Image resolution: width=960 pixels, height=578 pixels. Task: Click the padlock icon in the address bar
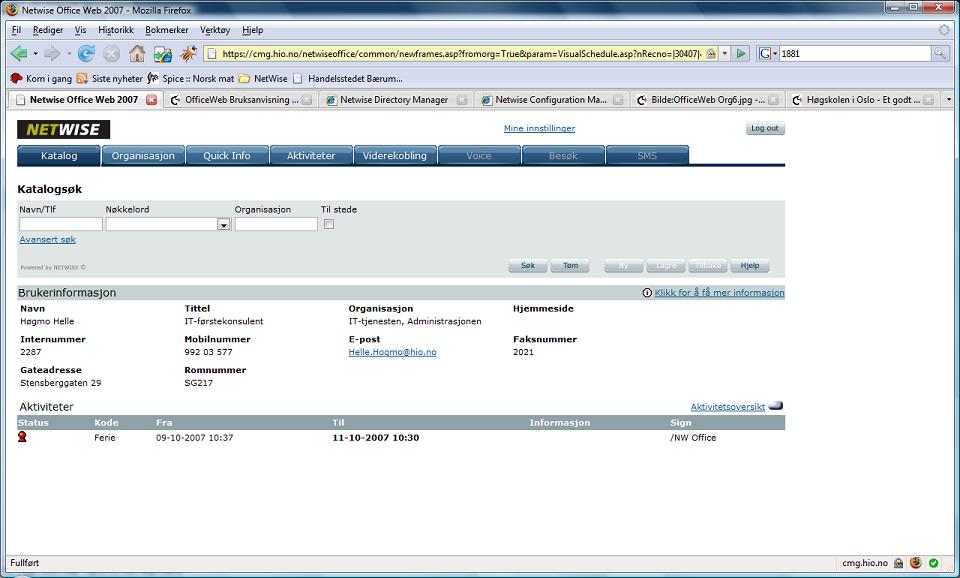(x=711, y=54)
